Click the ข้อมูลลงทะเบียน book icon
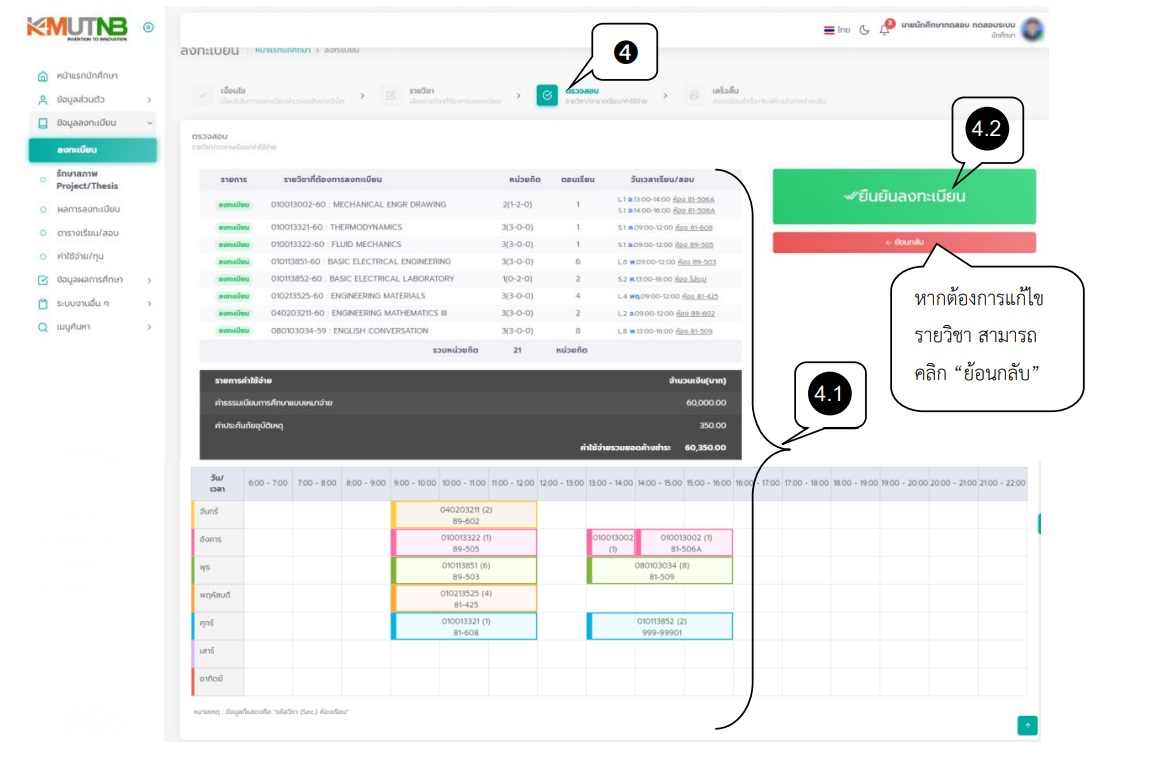1172x776 pixels. 43,123
